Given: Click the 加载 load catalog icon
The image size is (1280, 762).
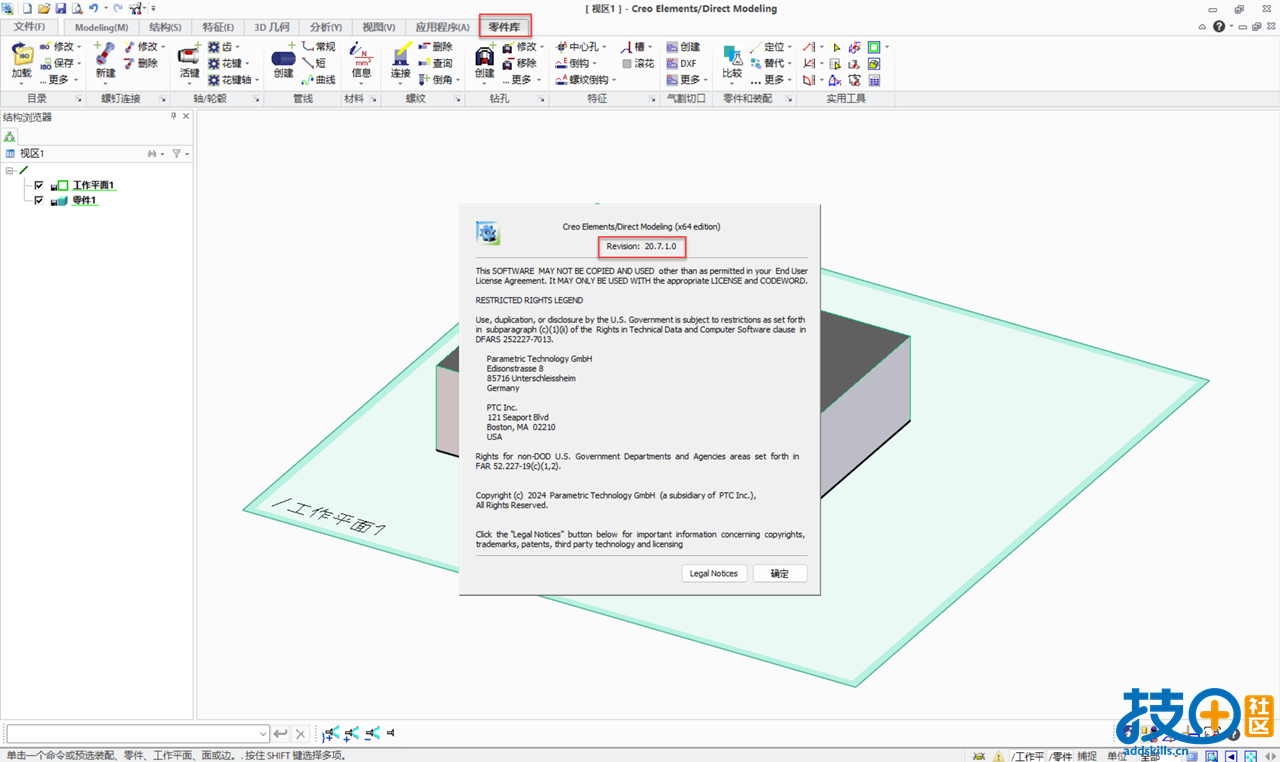Looking at the screenshot, I should [21, 60].
